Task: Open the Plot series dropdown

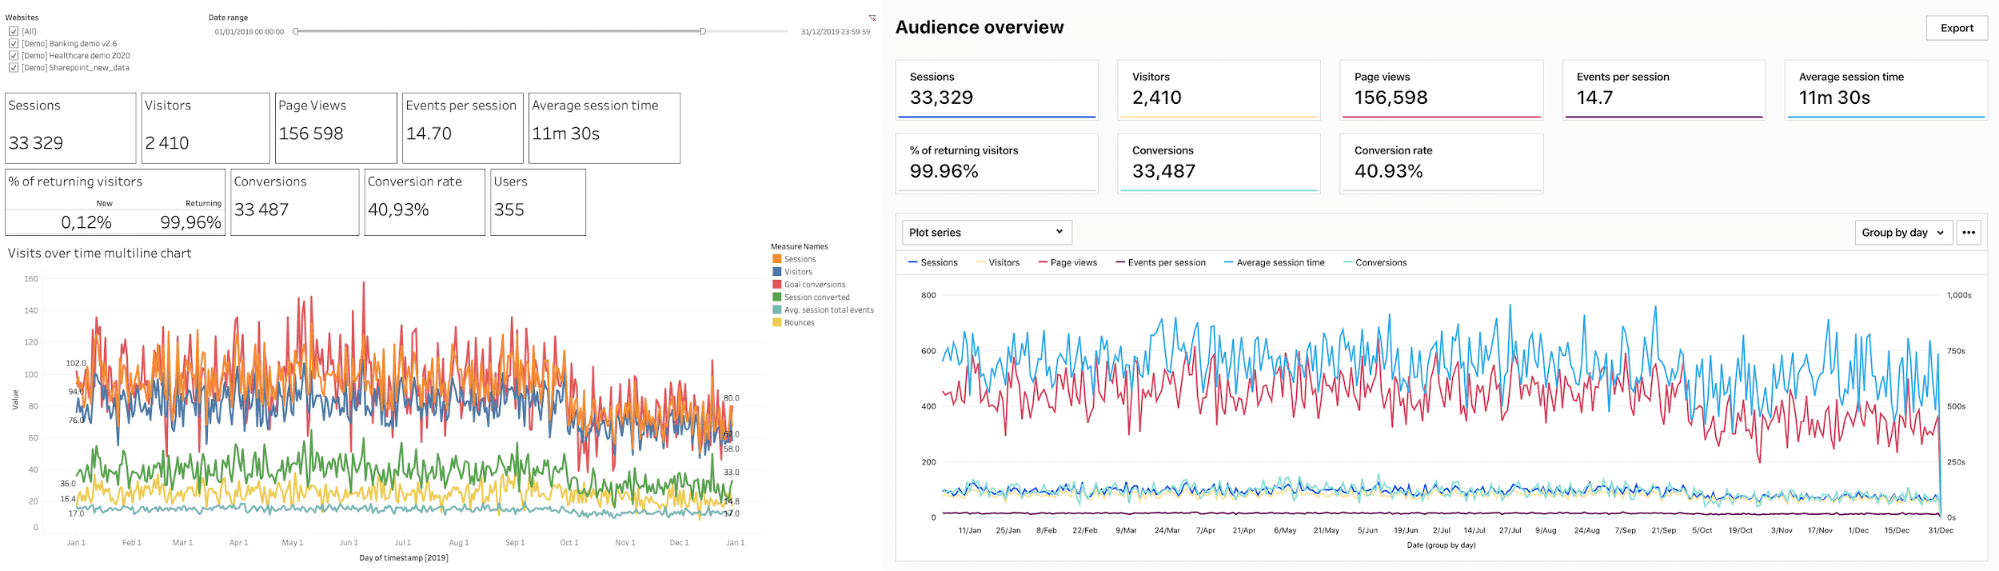Action: [986, 232]
